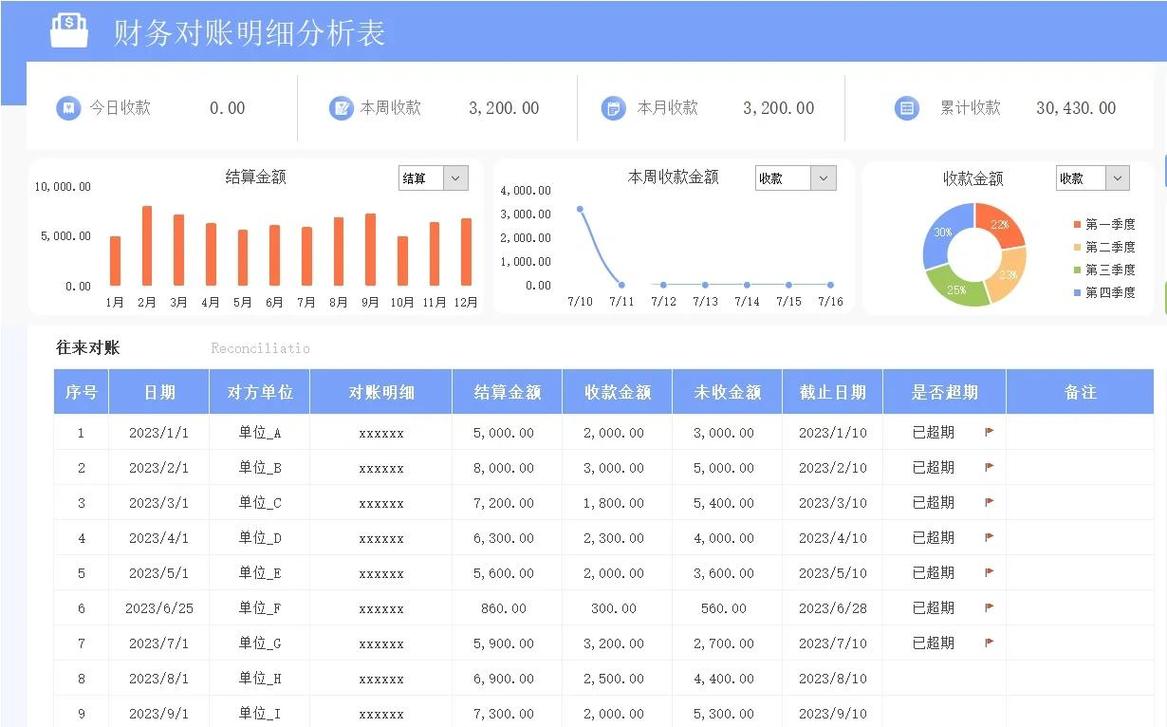
Task: Click the date cell 2023/9/1
Action: (x=159, y=713)
